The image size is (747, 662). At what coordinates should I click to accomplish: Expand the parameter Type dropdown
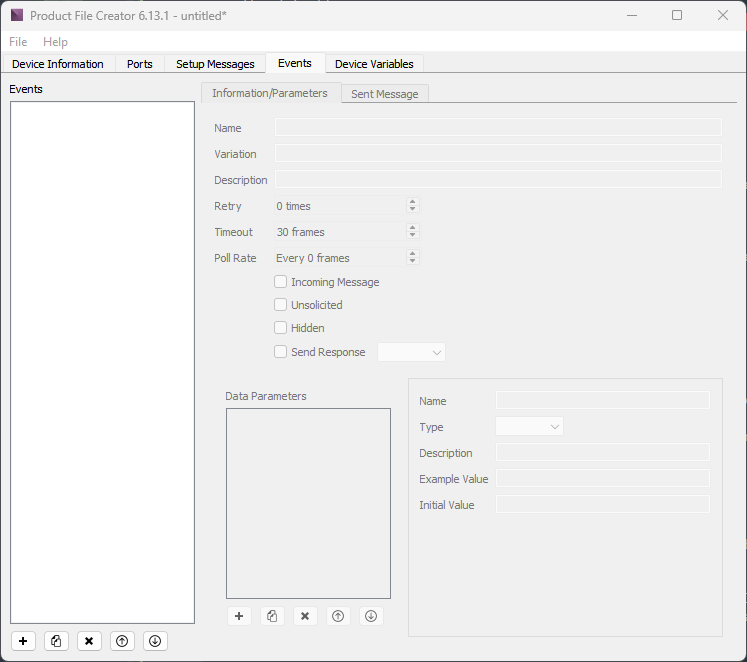click(530, 427)
